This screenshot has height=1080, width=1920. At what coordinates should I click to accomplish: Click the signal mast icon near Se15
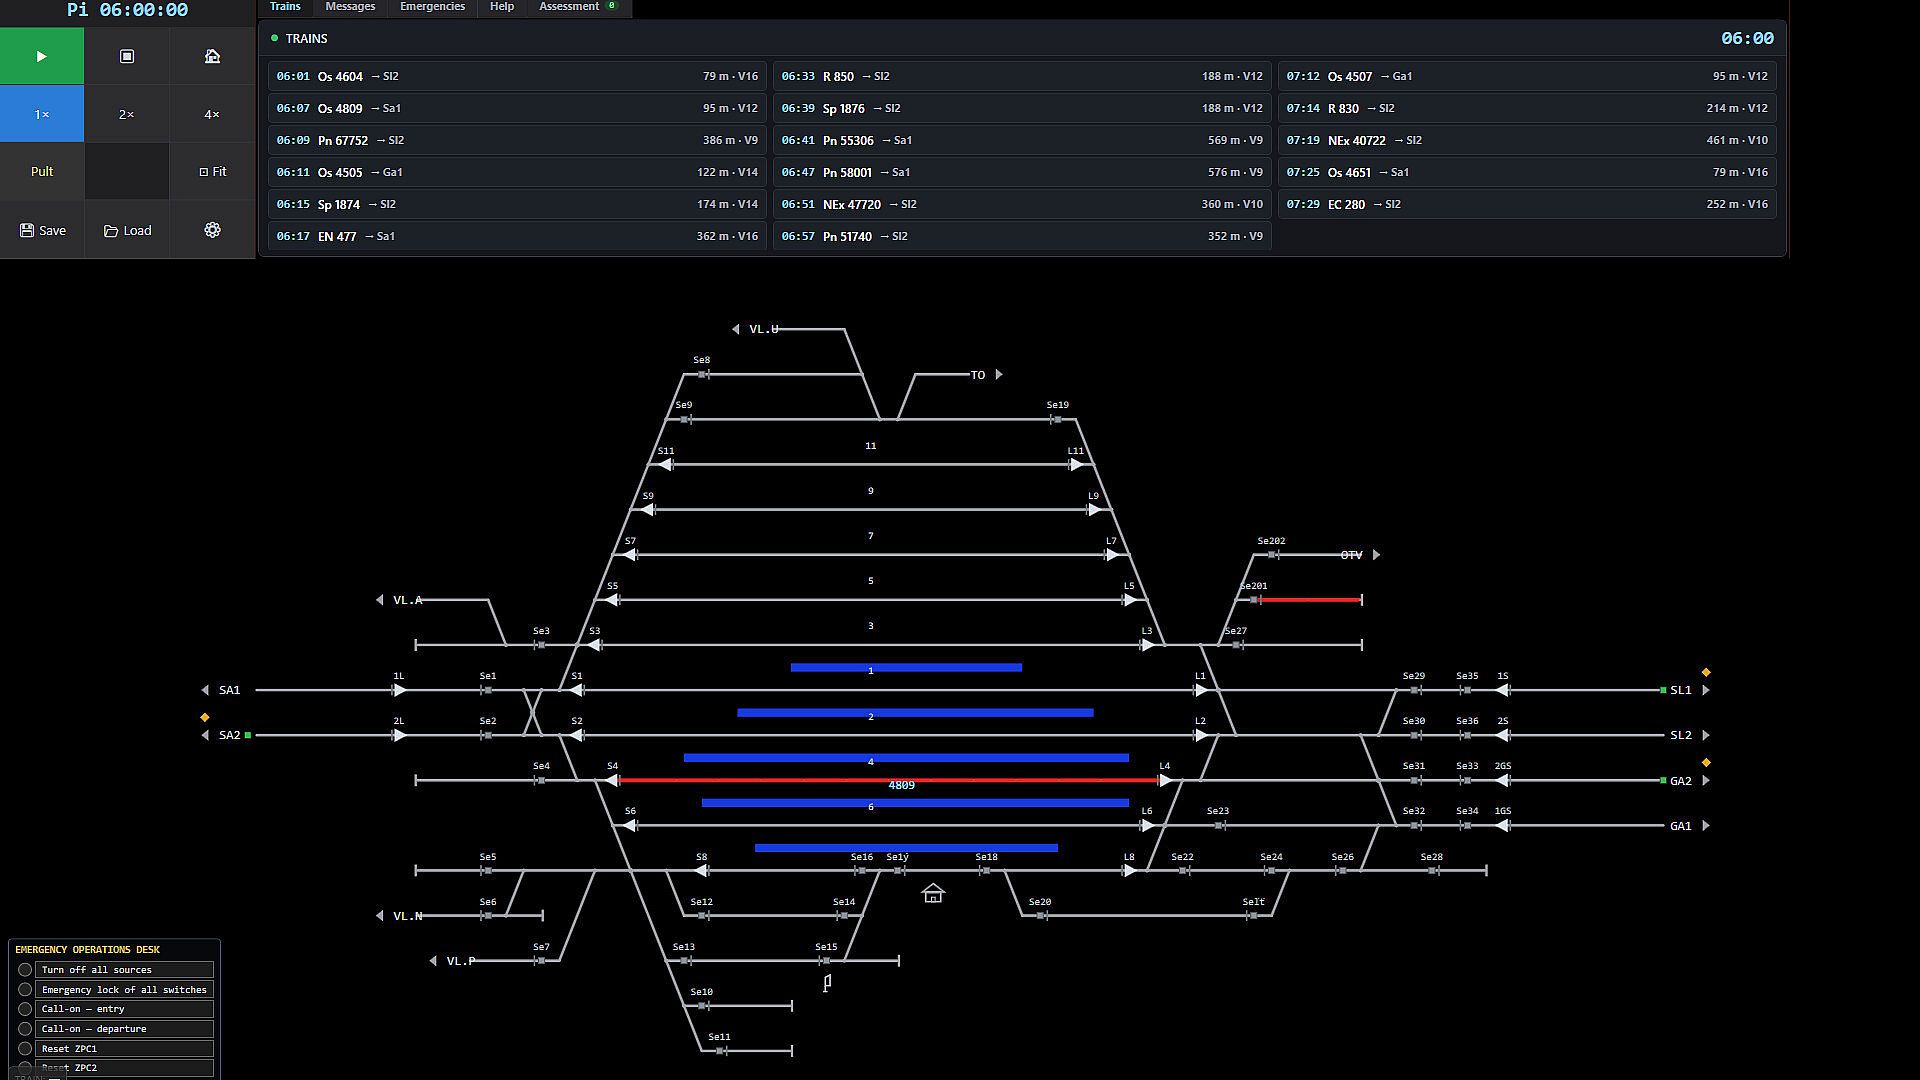tap(827, 984)
